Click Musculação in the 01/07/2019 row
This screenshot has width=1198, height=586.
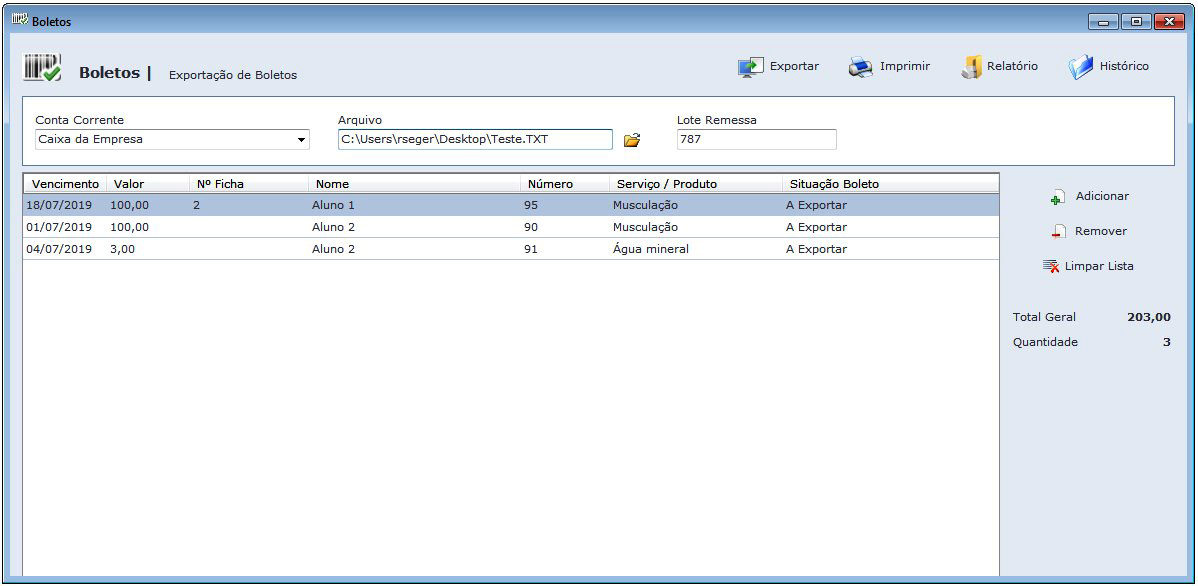point(645,227)
